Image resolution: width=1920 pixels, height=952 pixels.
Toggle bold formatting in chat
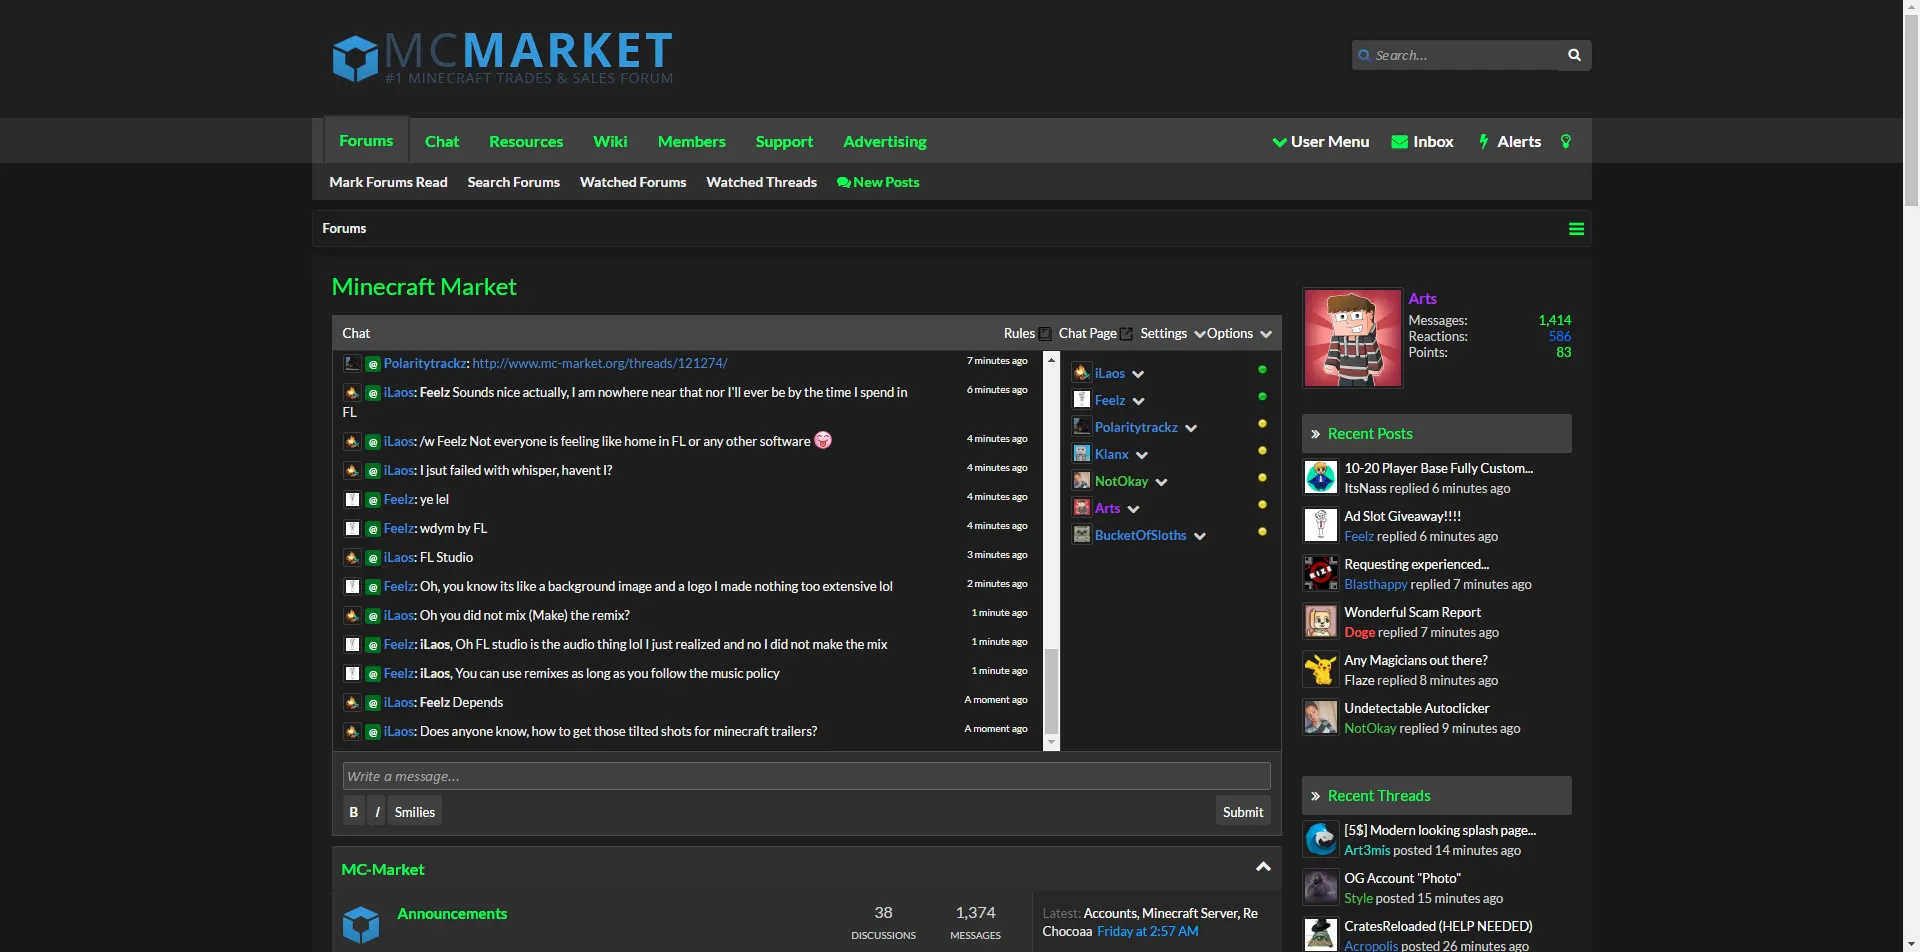354,812
